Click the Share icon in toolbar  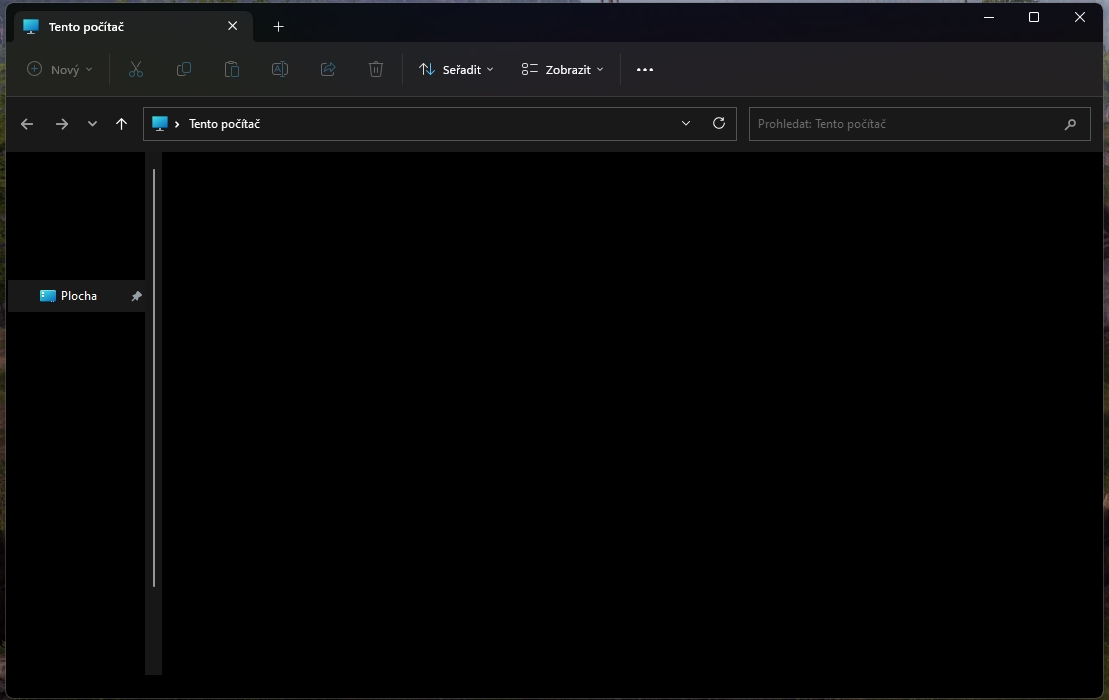click(x=328, y=69)
